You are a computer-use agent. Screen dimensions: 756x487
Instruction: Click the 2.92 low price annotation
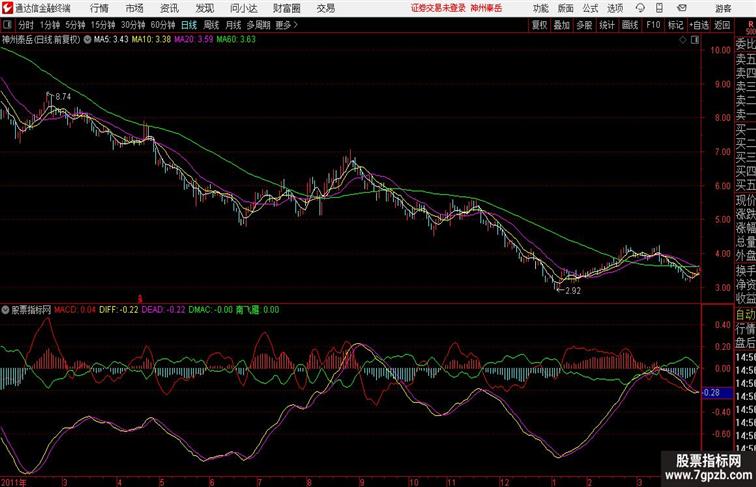click(x=573, y=291)
